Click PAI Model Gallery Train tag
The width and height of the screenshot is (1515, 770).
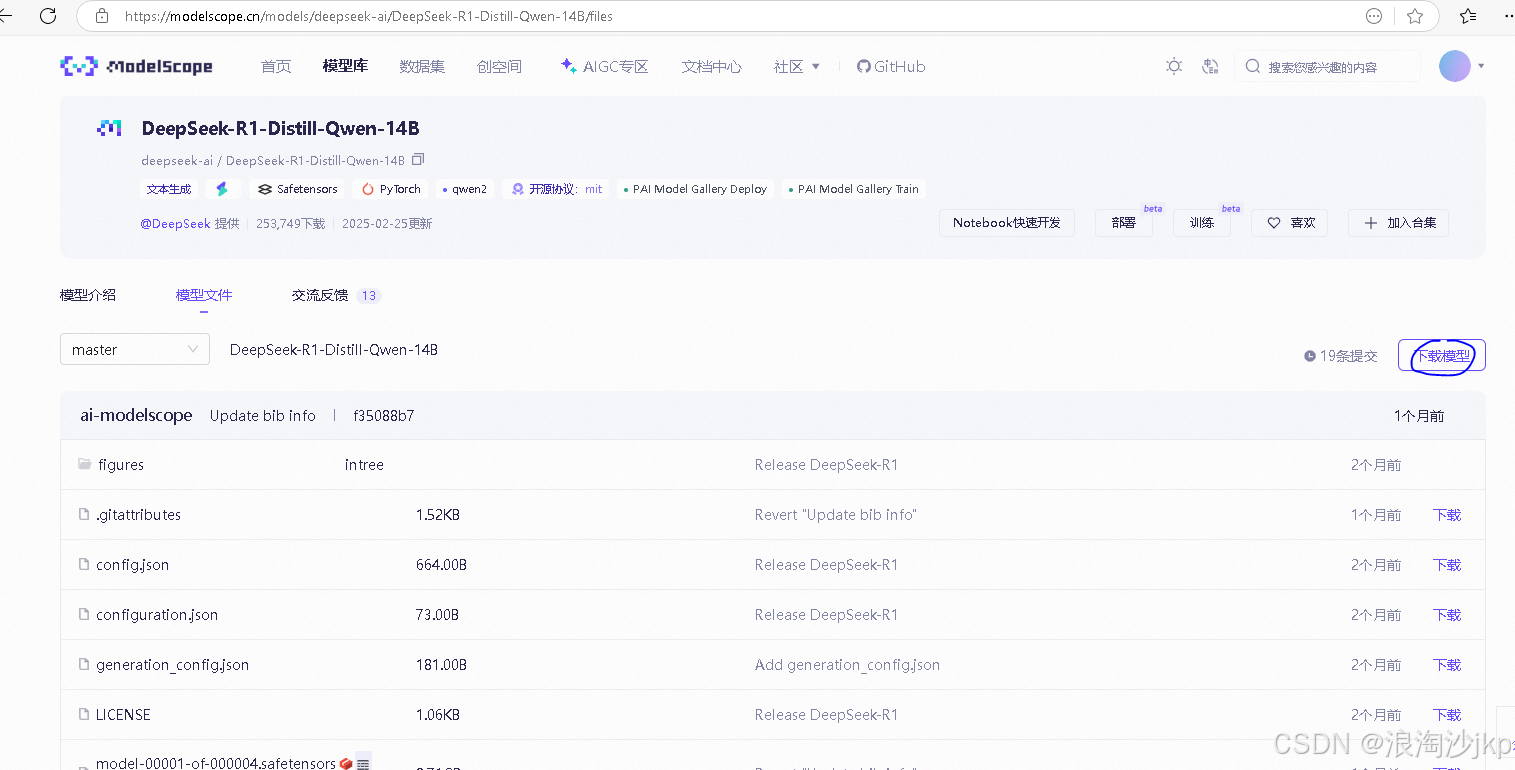(x=853, y=189)
